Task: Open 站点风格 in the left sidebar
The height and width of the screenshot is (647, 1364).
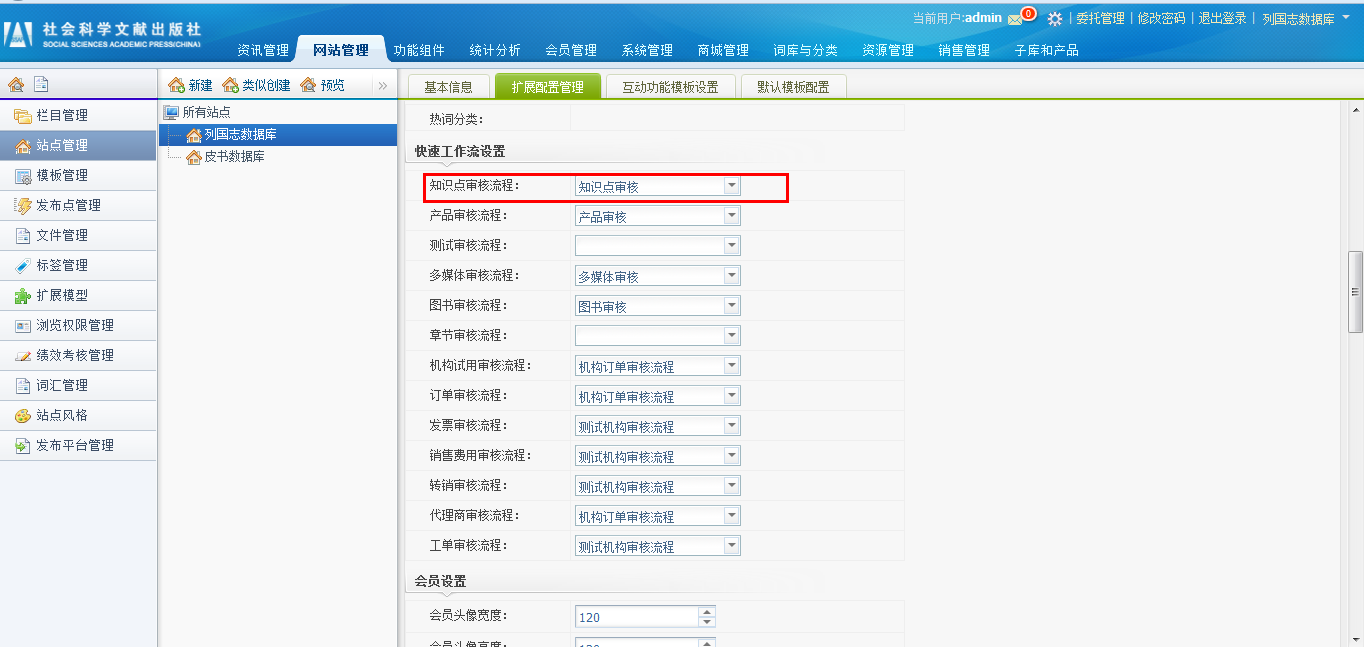Action: click(x=62, y=416)
